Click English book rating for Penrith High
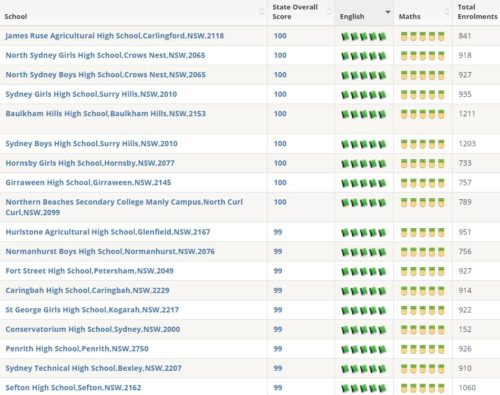Screen dimensions: 500x395 click(x=364, y=349)
